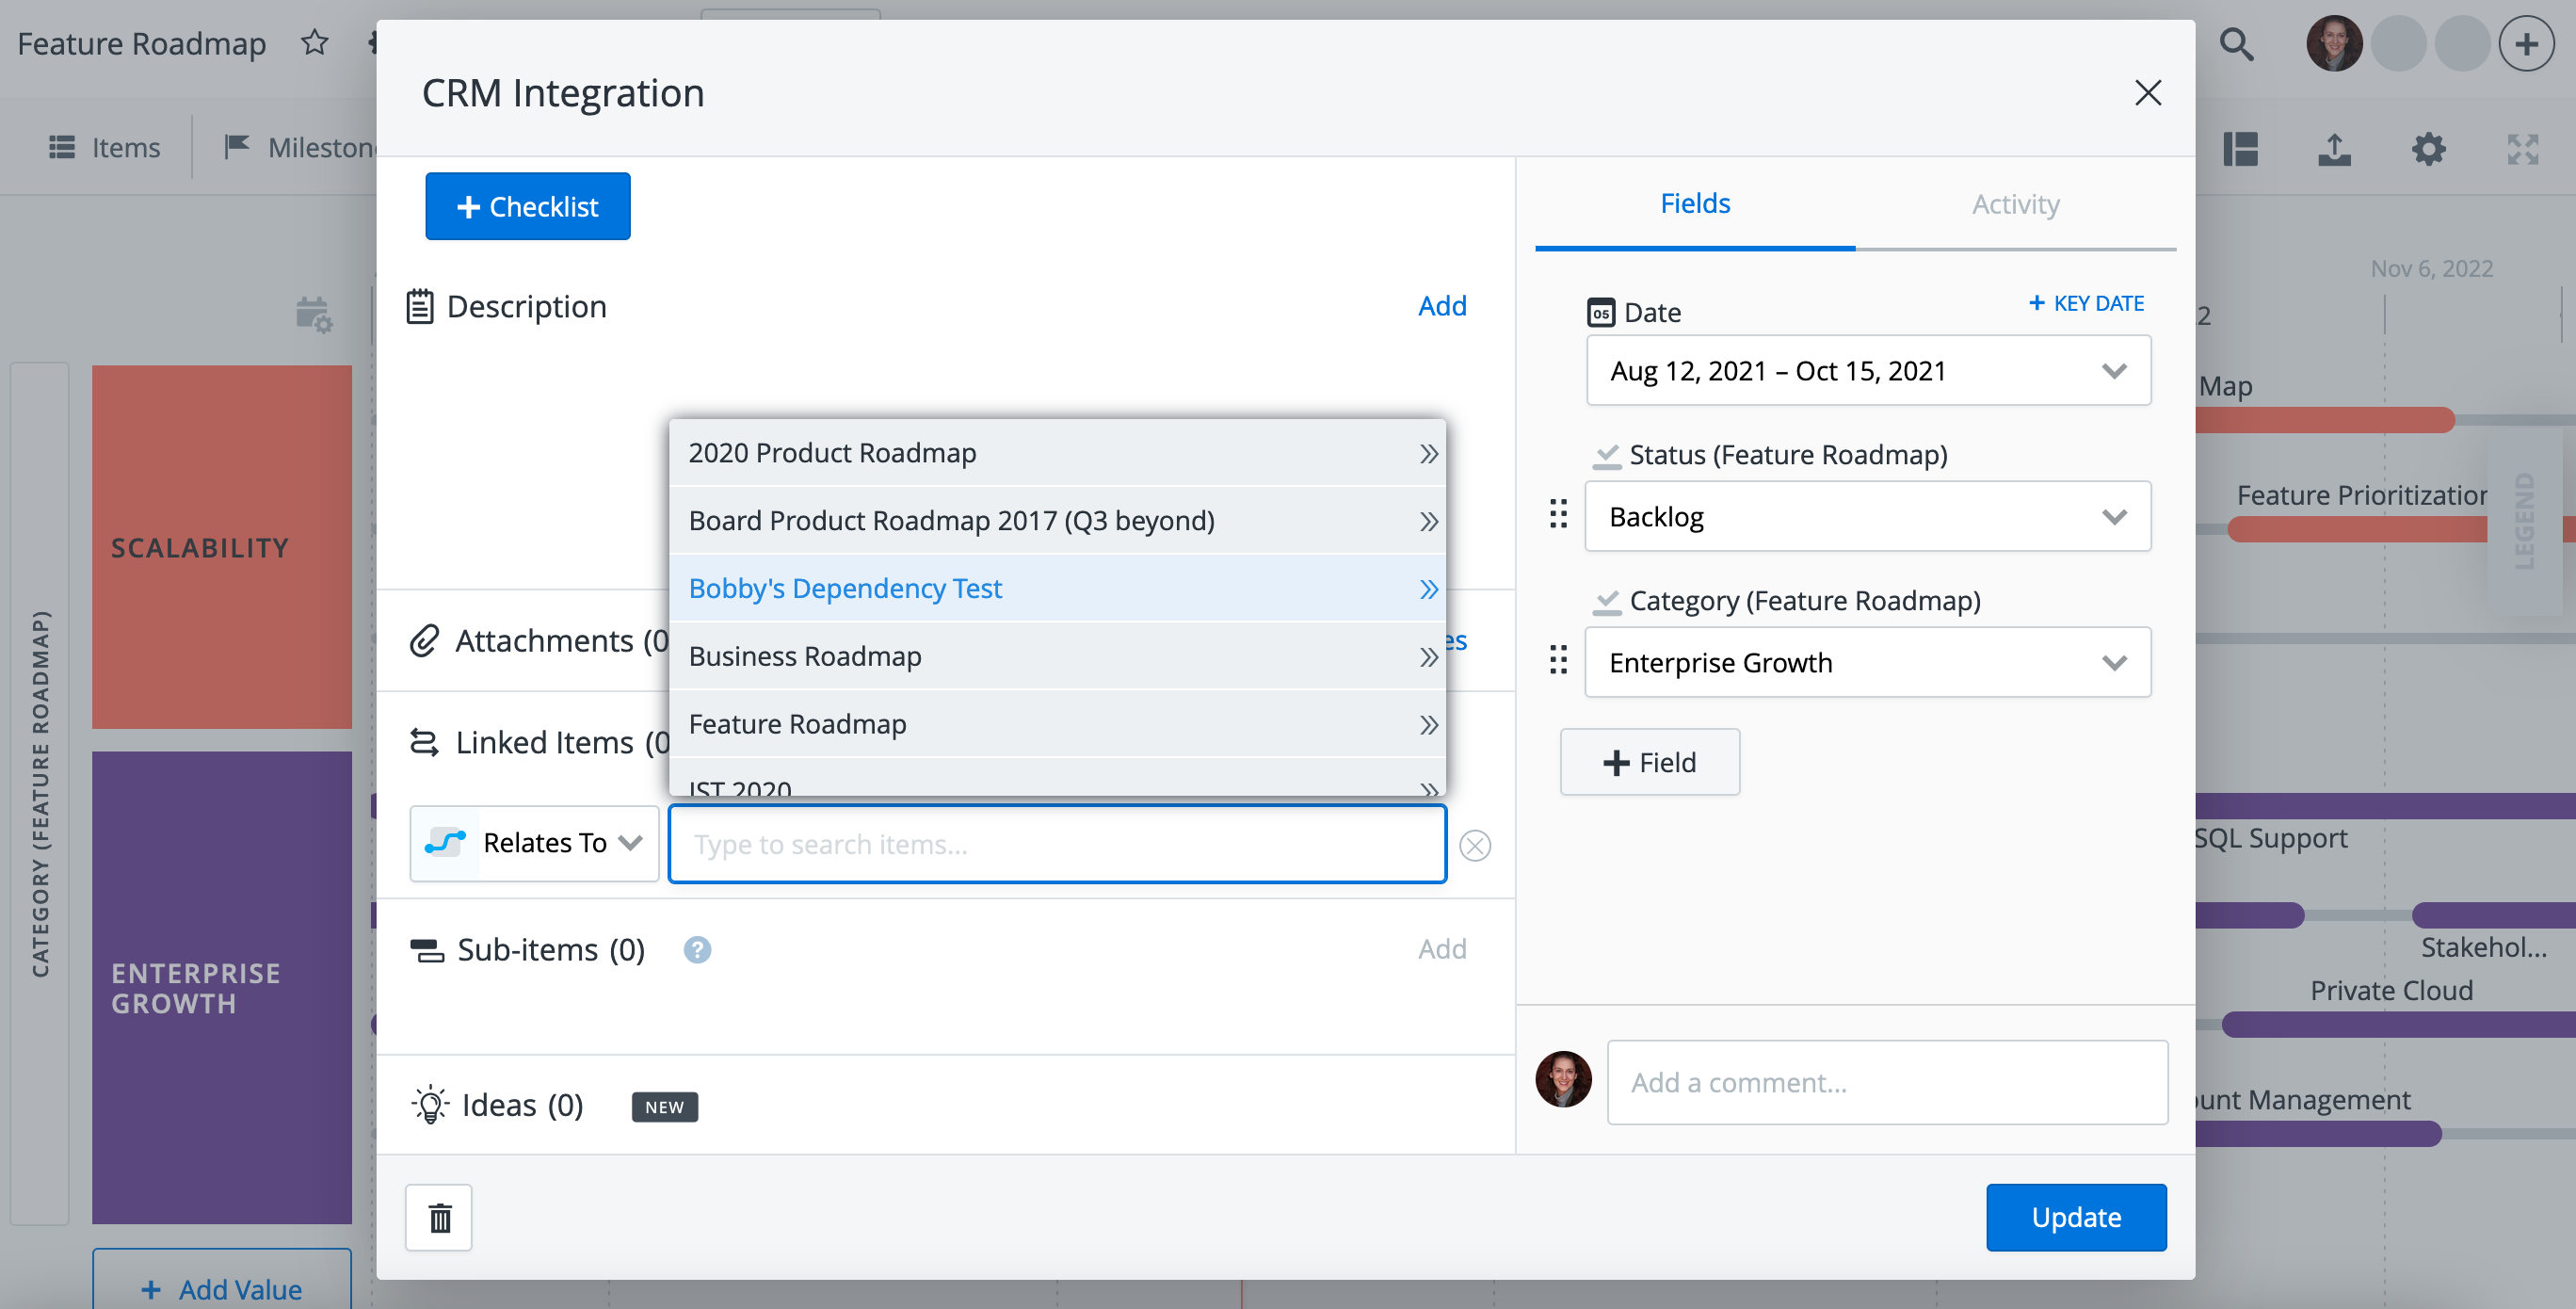Star the Feature Roadmap as favorite
Screen dimensions: 2576x1309
315,43
